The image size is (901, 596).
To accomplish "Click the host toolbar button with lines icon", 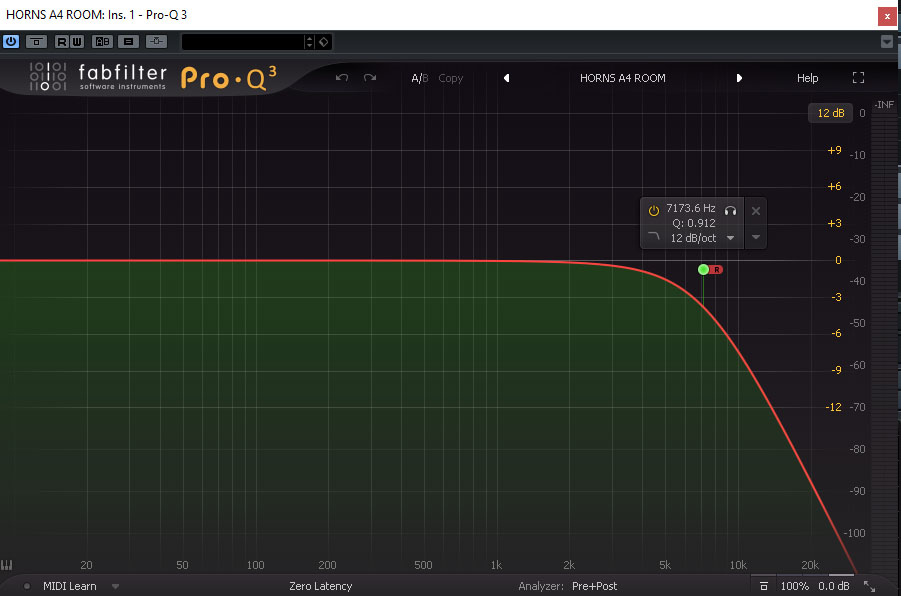I will (129, 41).
